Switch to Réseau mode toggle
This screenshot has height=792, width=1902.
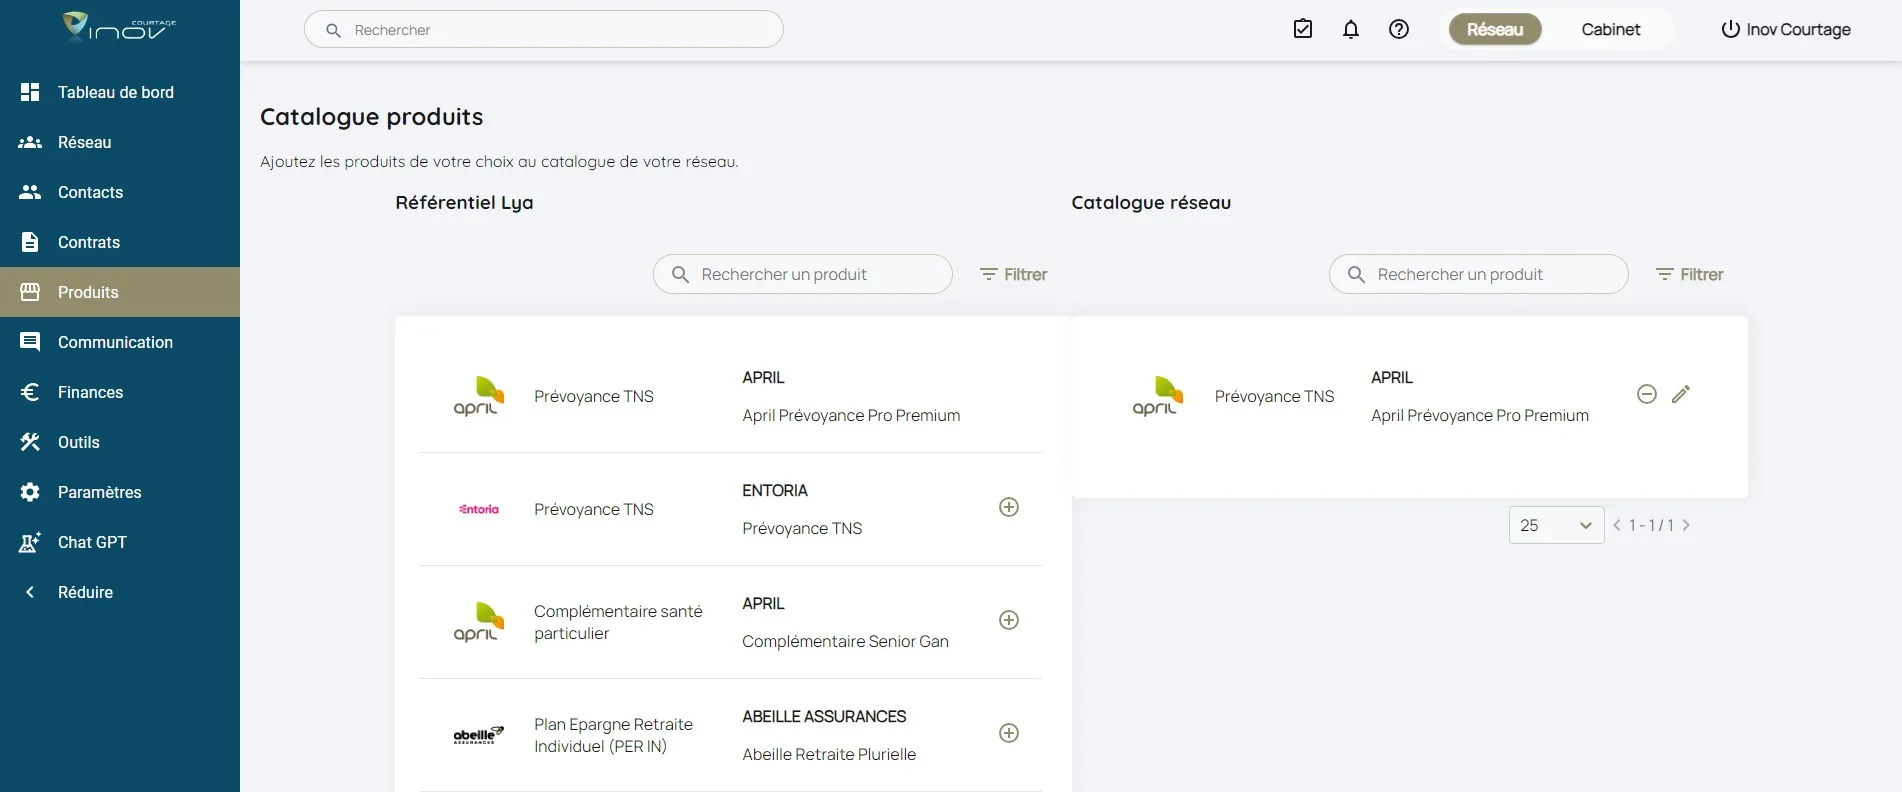(1495, 29)
